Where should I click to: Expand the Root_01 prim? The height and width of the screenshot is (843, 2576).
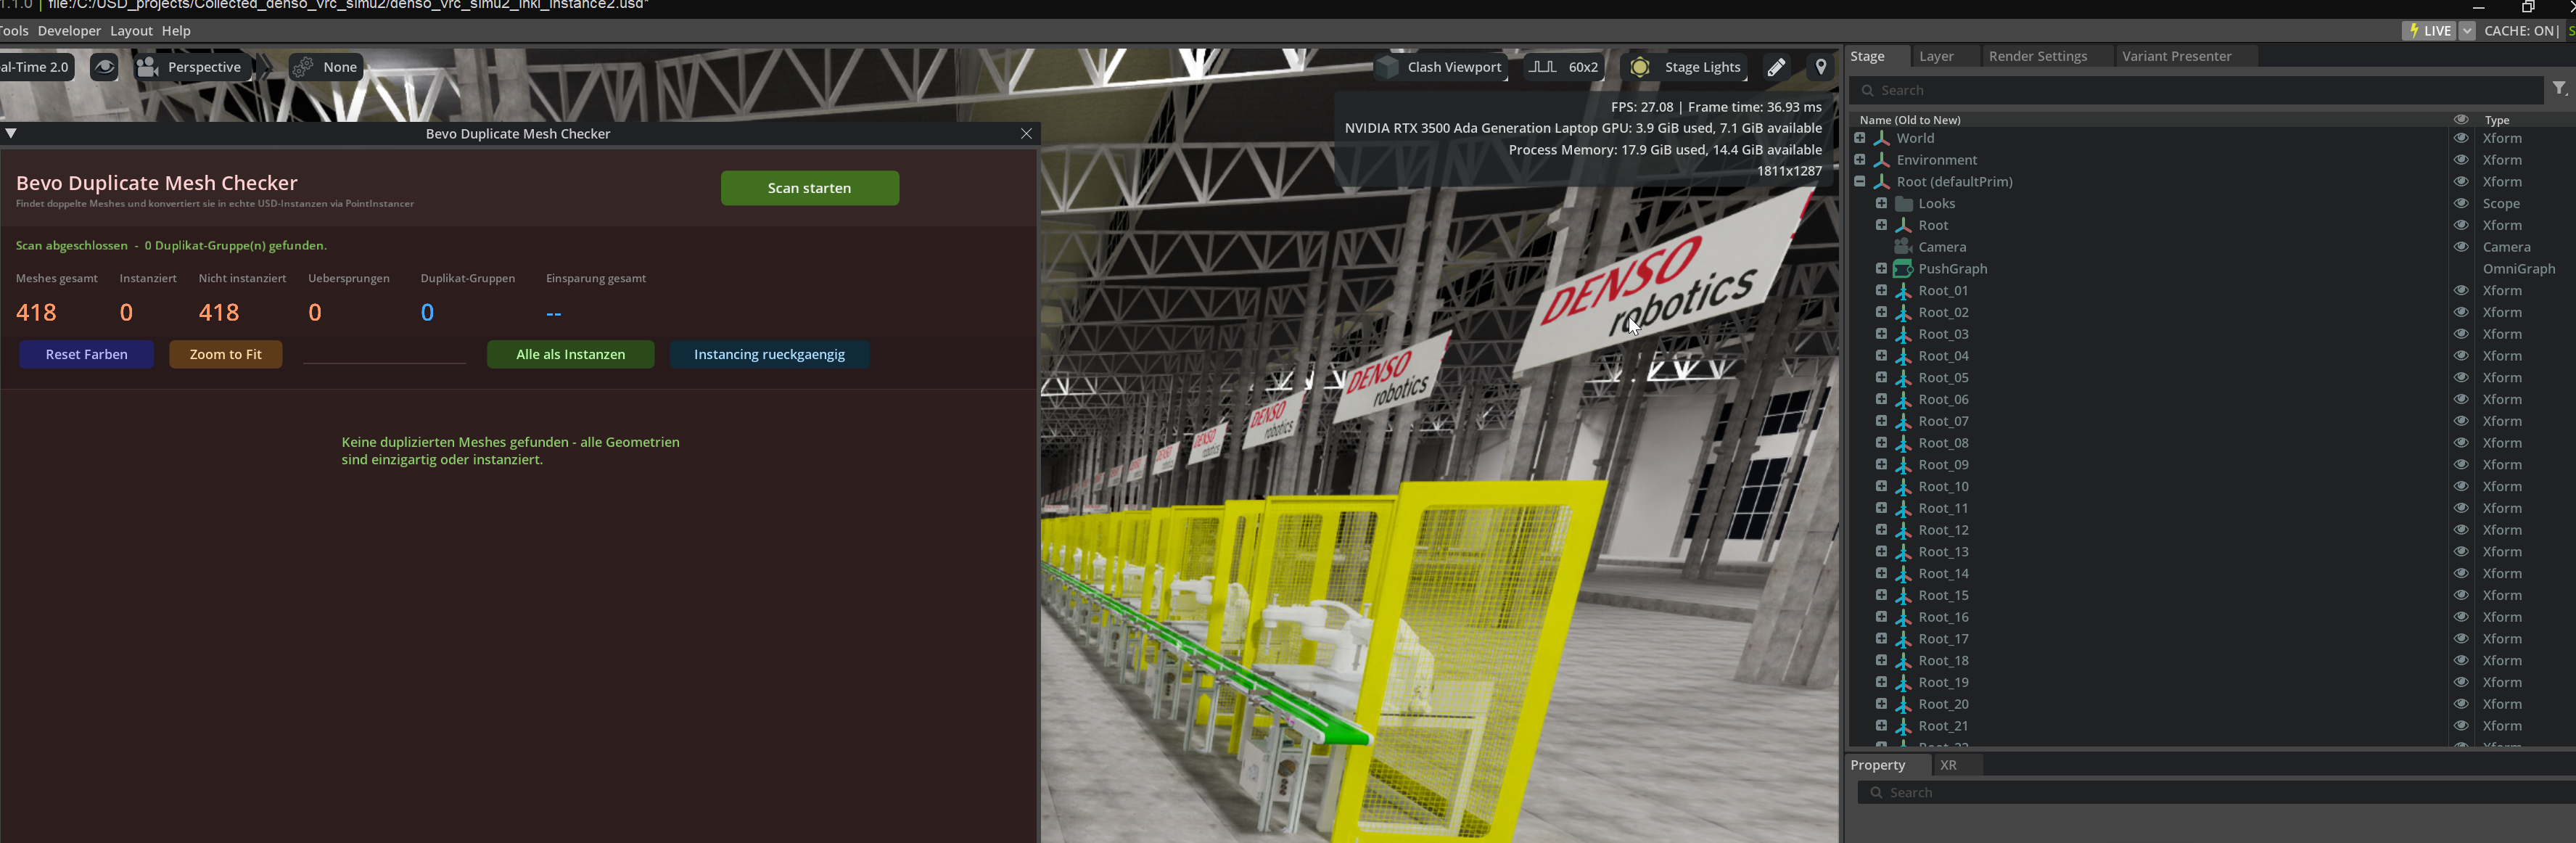[1881, 290]
